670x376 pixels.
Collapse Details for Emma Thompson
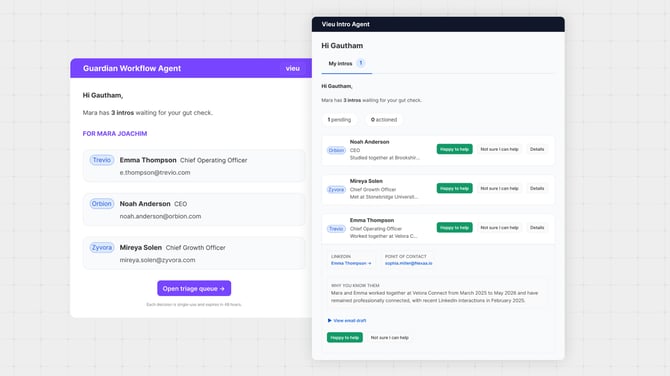click(537, 228)
